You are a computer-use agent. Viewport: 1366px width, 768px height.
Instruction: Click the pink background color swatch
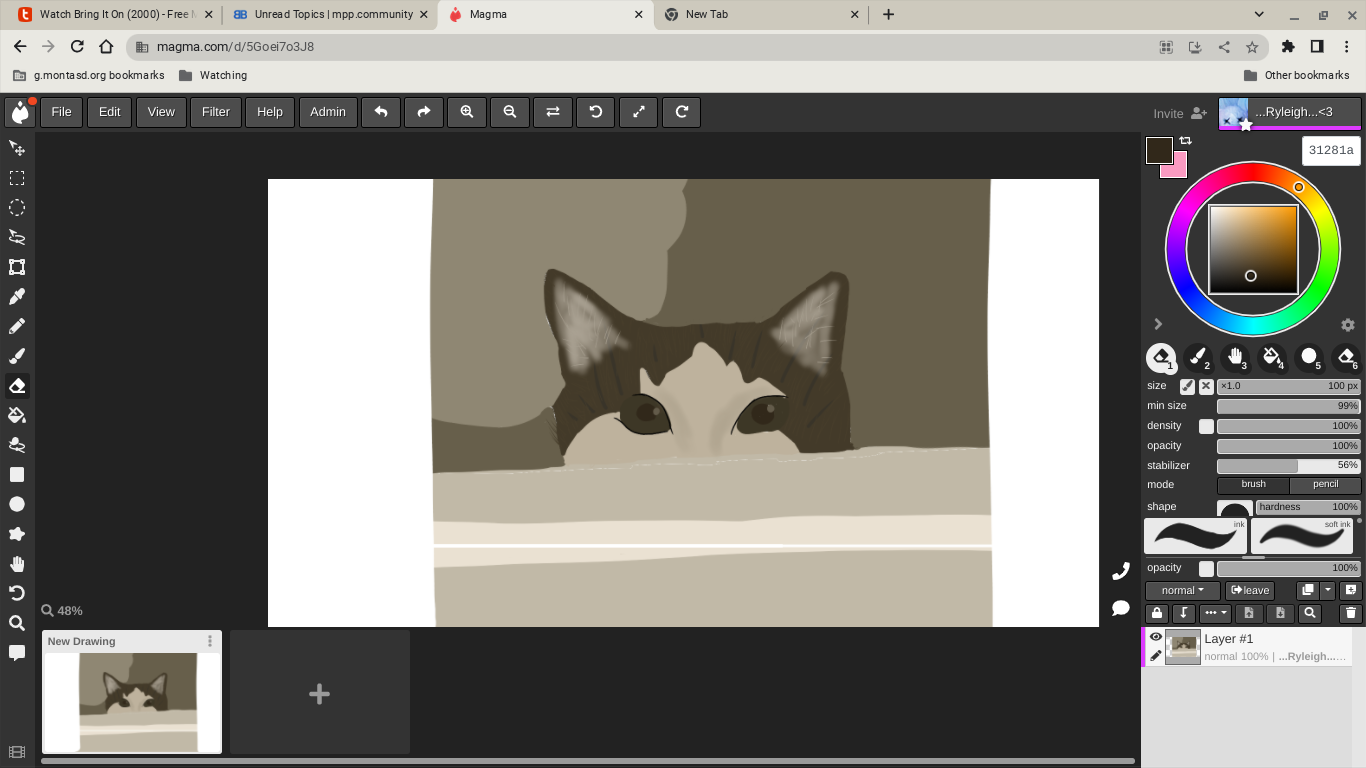1178,169
